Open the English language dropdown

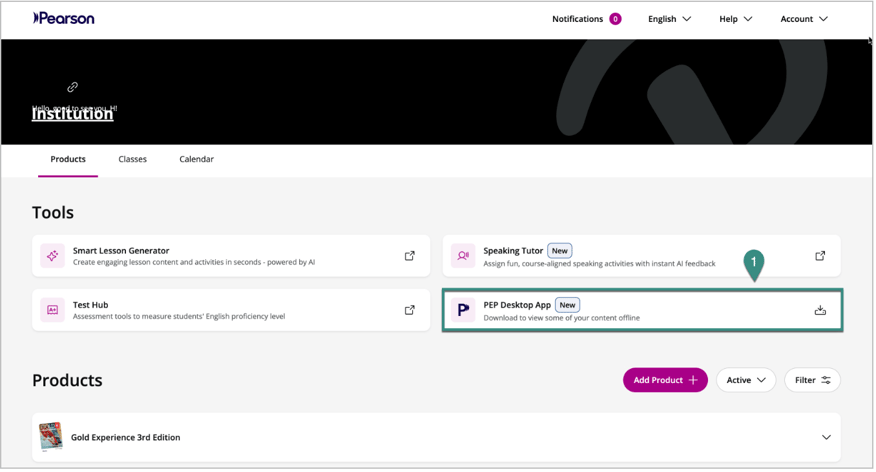click(x=669, y=19)
